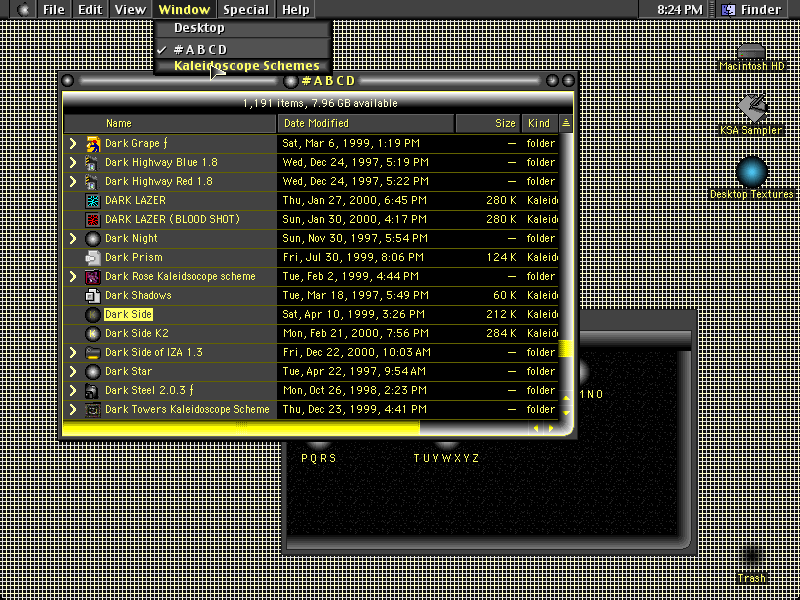Select the Dark Prism file name
Screen dimensions: 800x600
click(134, 258)
